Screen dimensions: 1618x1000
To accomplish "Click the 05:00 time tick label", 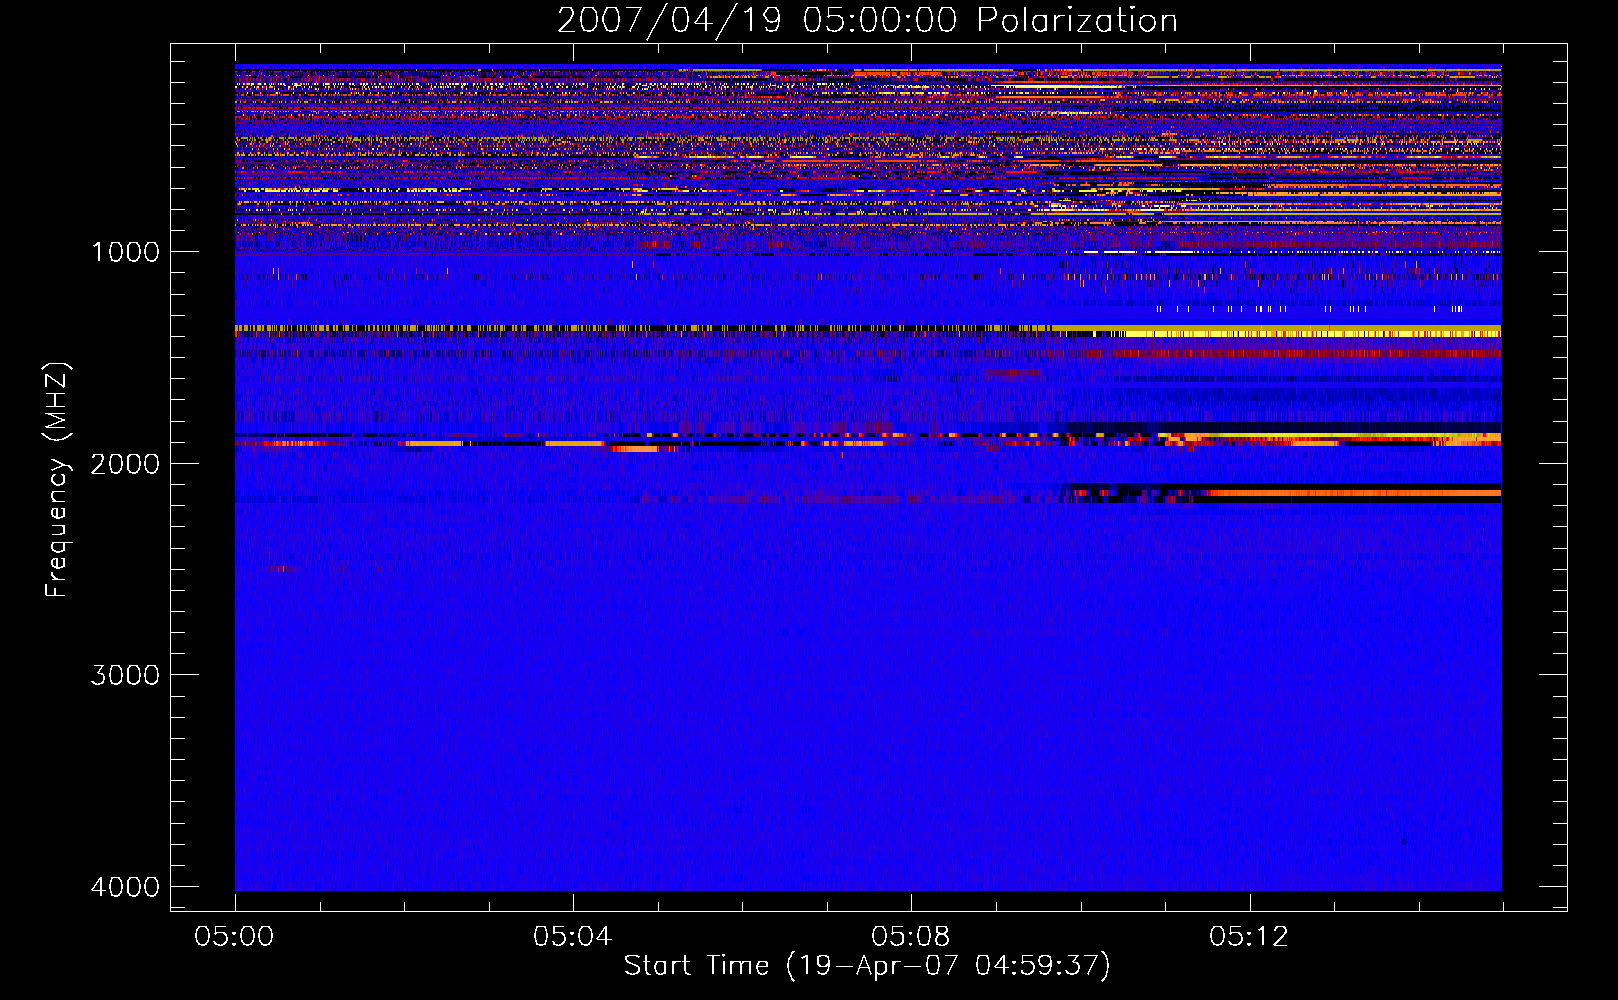I will [x=235, y=937].
